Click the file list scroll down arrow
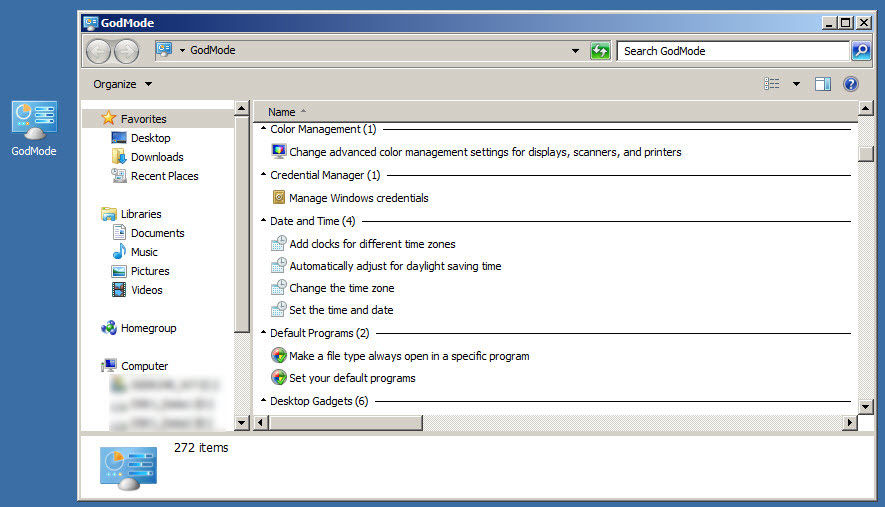The image size is (885, 507). point(865,406)
